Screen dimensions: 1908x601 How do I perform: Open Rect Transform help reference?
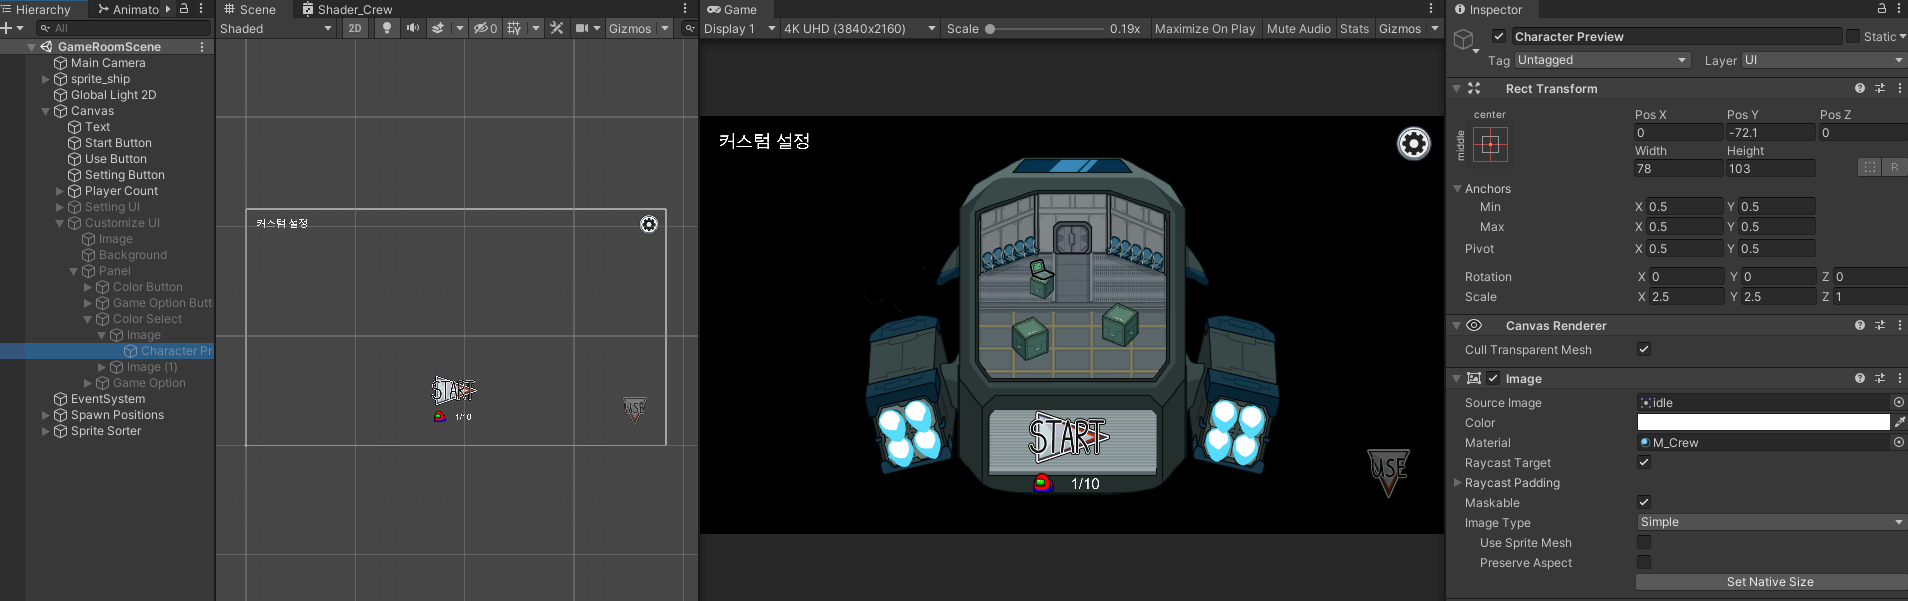[x=1860, y=88]
